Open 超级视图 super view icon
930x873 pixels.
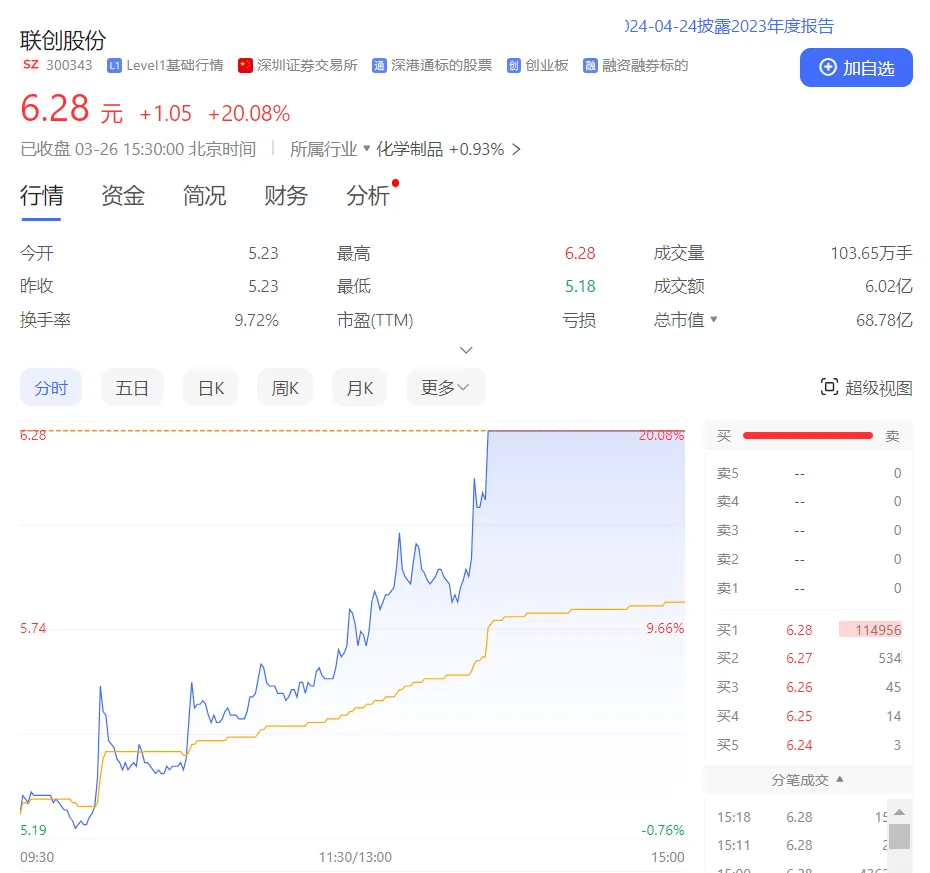pyautogui.click(x=828, y=388)
